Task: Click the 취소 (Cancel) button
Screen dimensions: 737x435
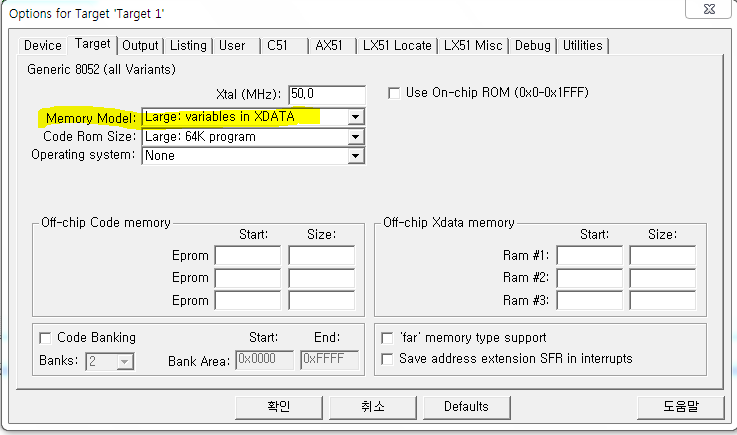Action: tap(373, 407)
